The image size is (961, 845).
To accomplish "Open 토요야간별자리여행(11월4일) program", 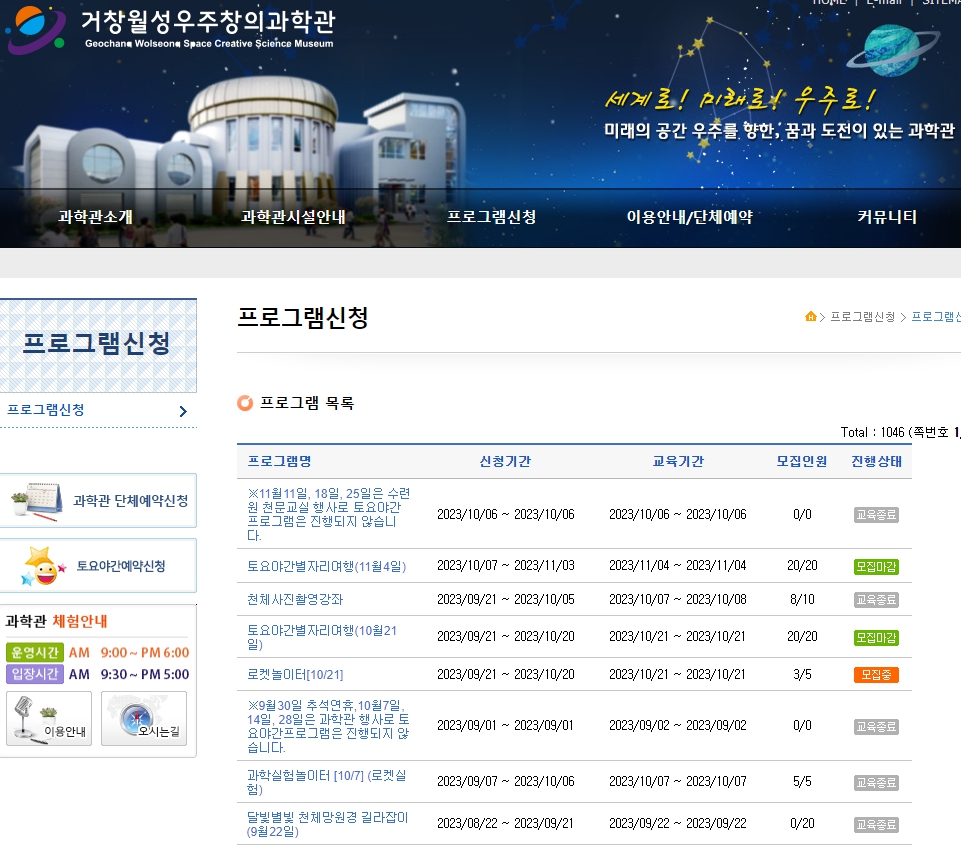I will 327,566.
